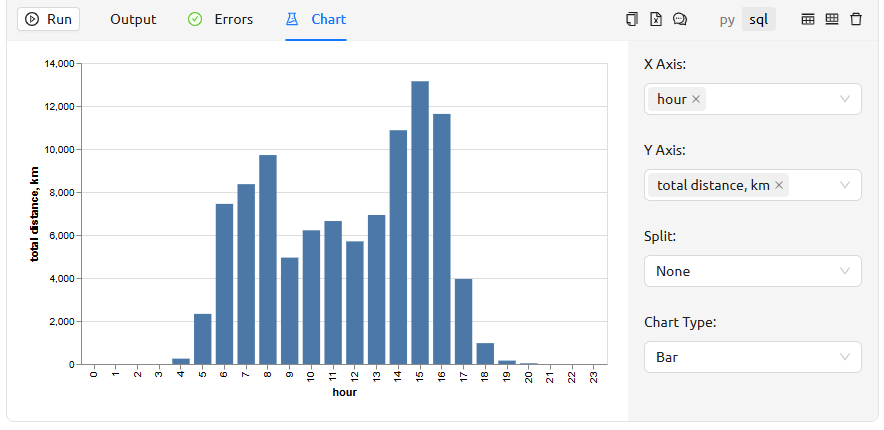Click the copy icon in the toolbar
This screenshot has width=884, height=430.
[631, 19]
